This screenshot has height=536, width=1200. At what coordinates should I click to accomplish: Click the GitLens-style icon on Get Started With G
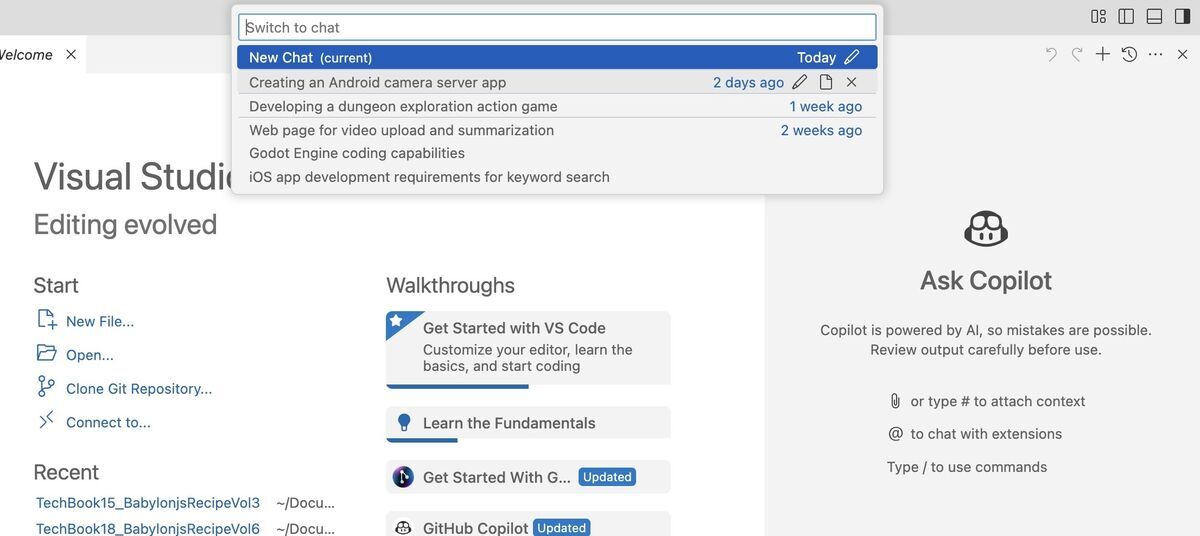pyautogui.click(x=403, y=477)
